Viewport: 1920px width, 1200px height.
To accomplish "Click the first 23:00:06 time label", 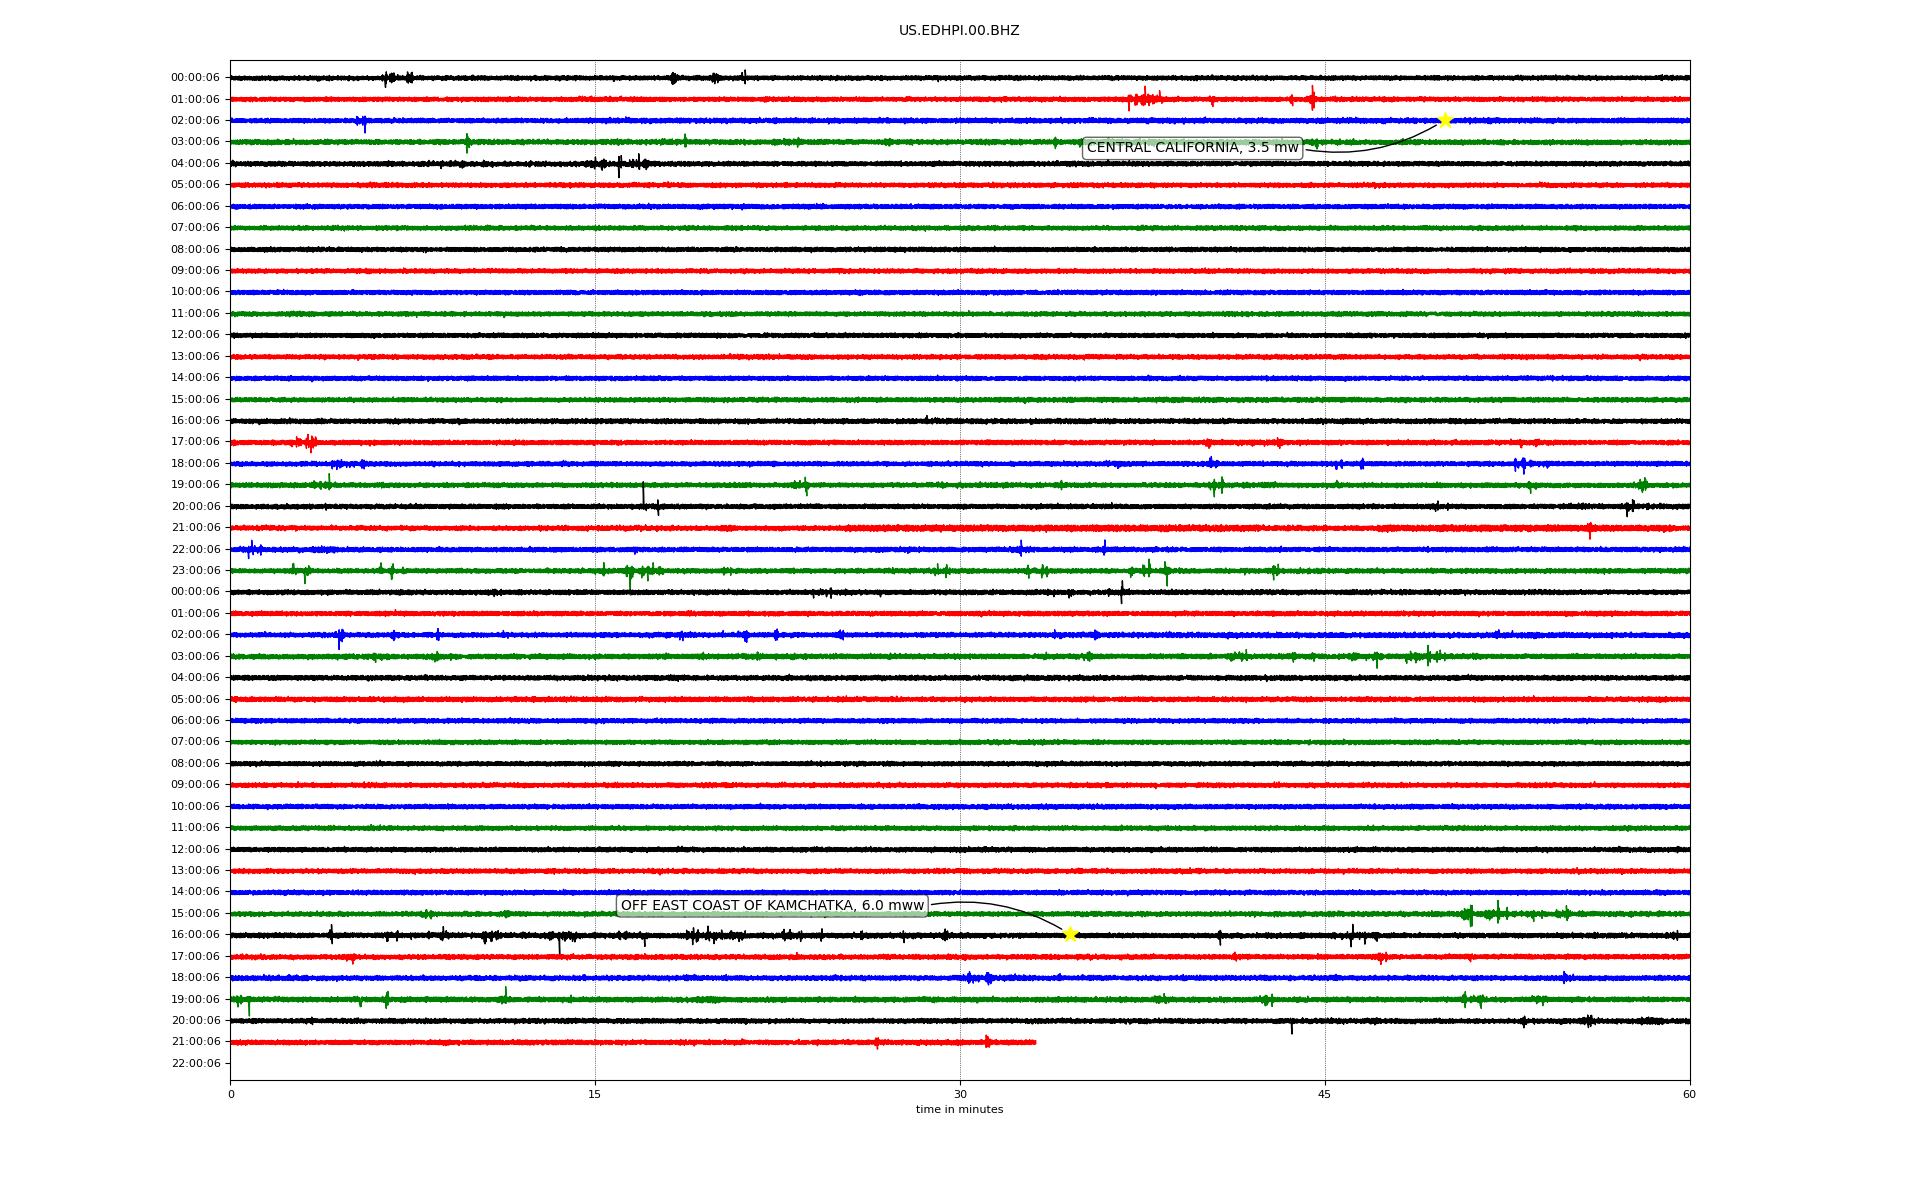I will (x=195, y=571).
